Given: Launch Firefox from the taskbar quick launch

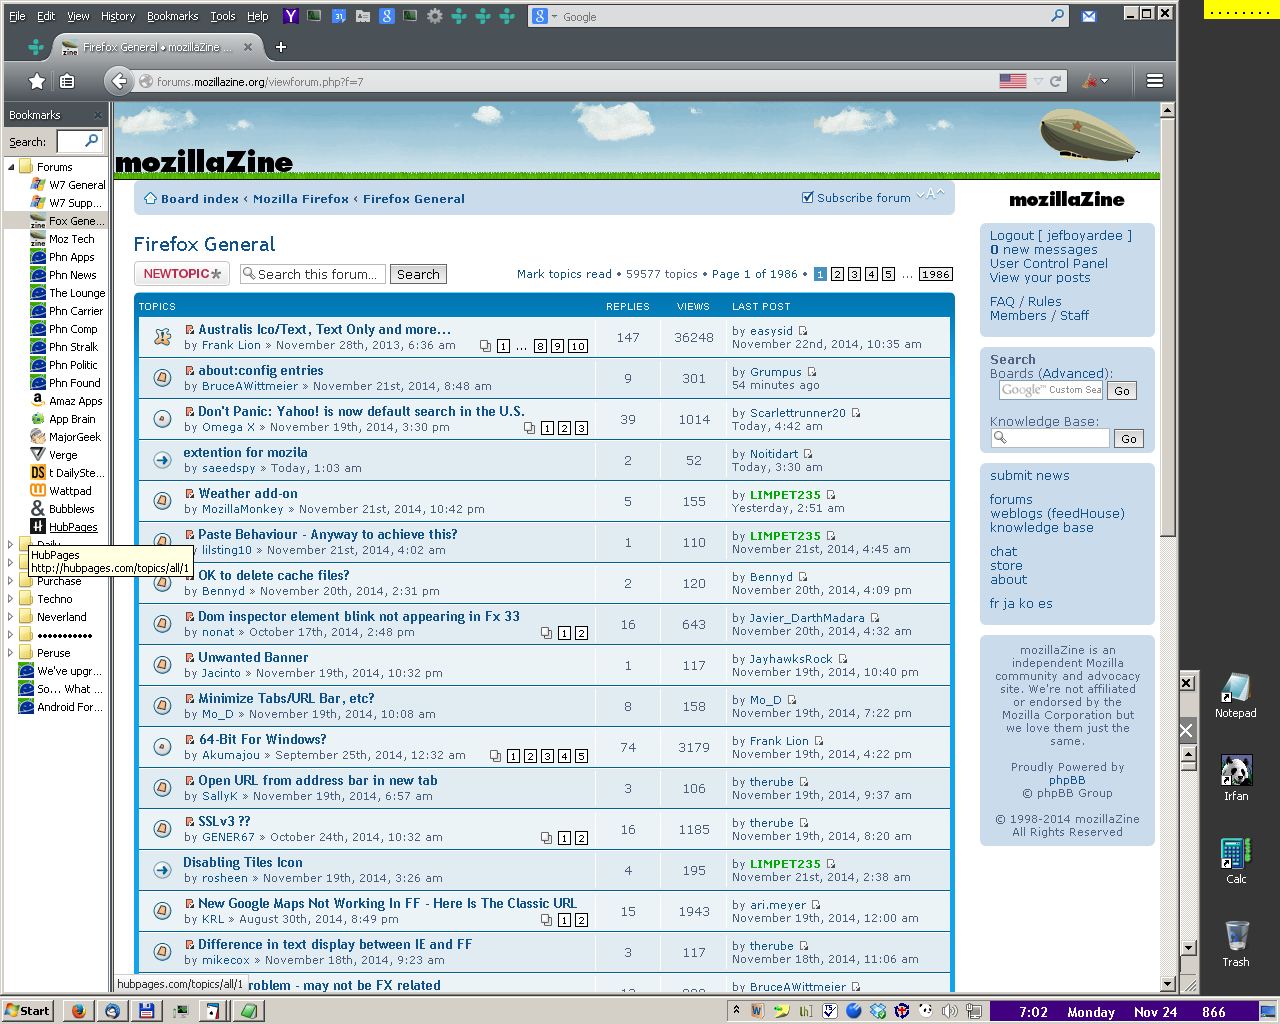Looking at the screenshot, I should pyautogui.click(x=78, y=1011).
